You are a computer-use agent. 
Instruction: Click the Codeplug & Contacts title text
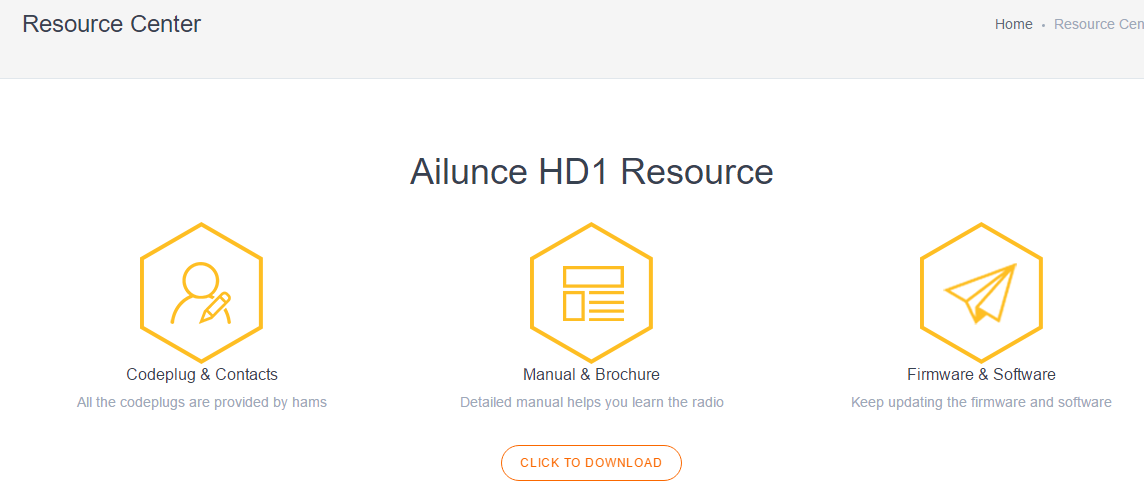click(202, 374)
